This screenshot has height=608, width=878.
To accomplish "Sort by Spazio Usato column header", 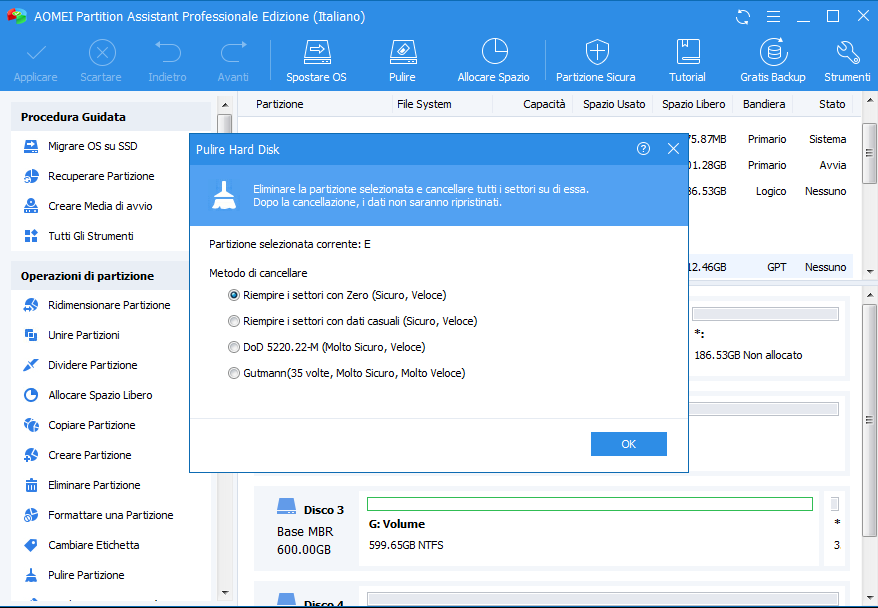I will (x=614, y=104).
